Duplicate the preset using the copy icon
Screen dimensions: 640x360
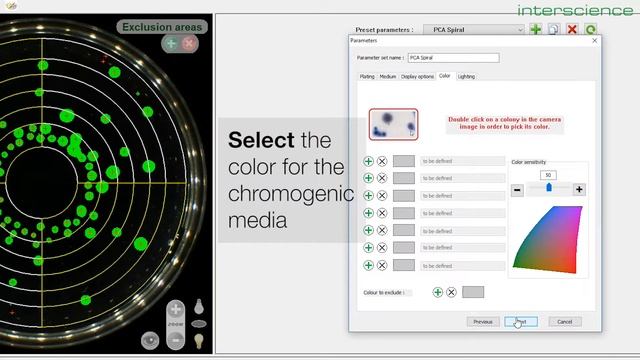point(553,29)
